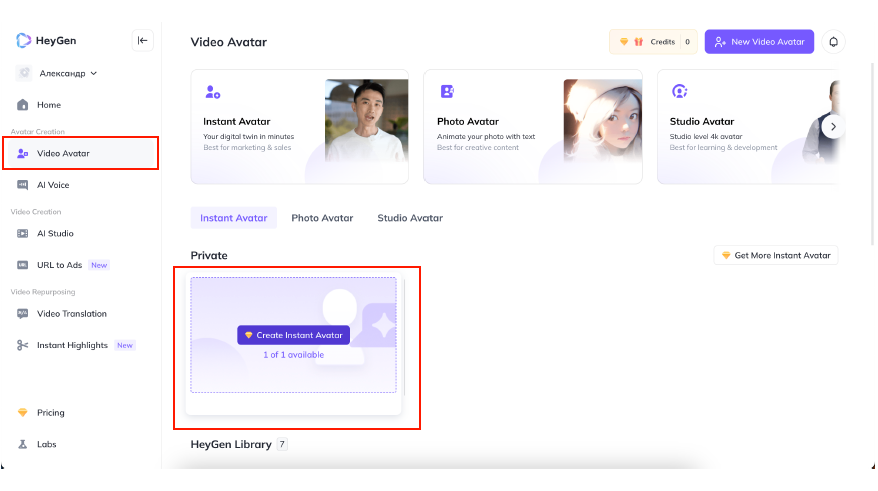
Task: Click the HeyGen logo icon
Action: [x=24, y=40]
